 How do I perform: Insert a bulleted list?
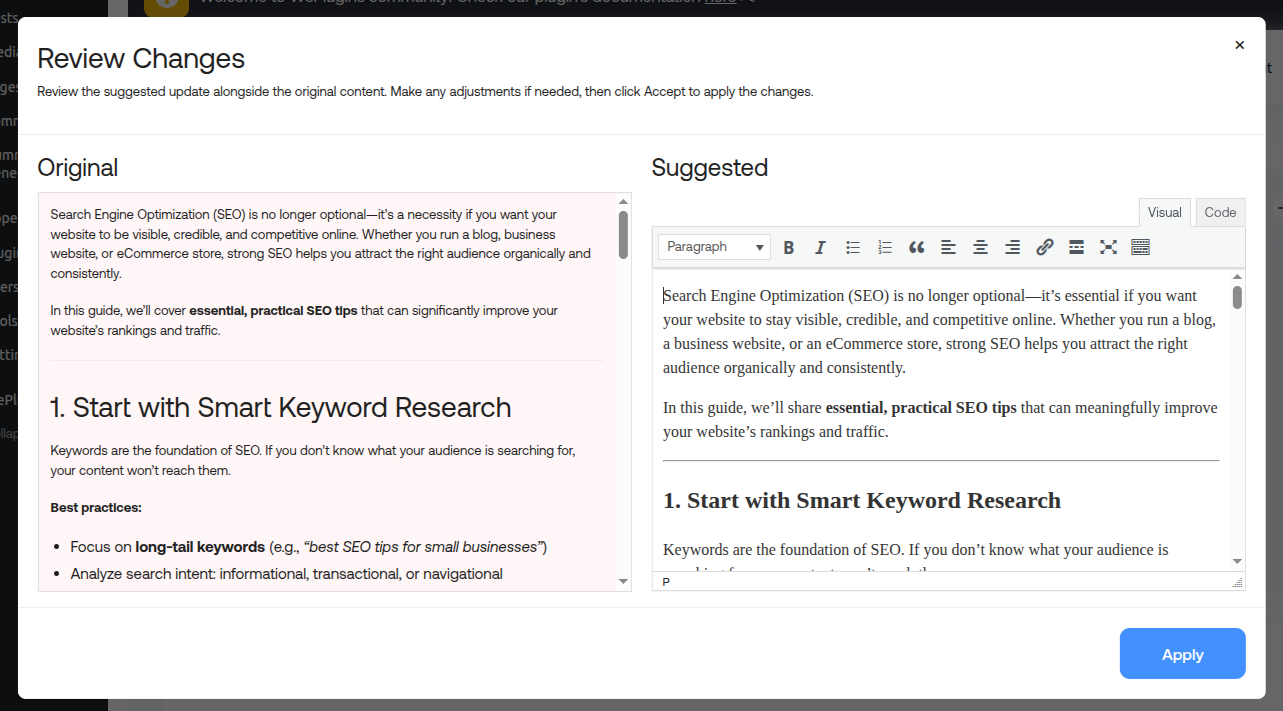(x=853, y=247)
